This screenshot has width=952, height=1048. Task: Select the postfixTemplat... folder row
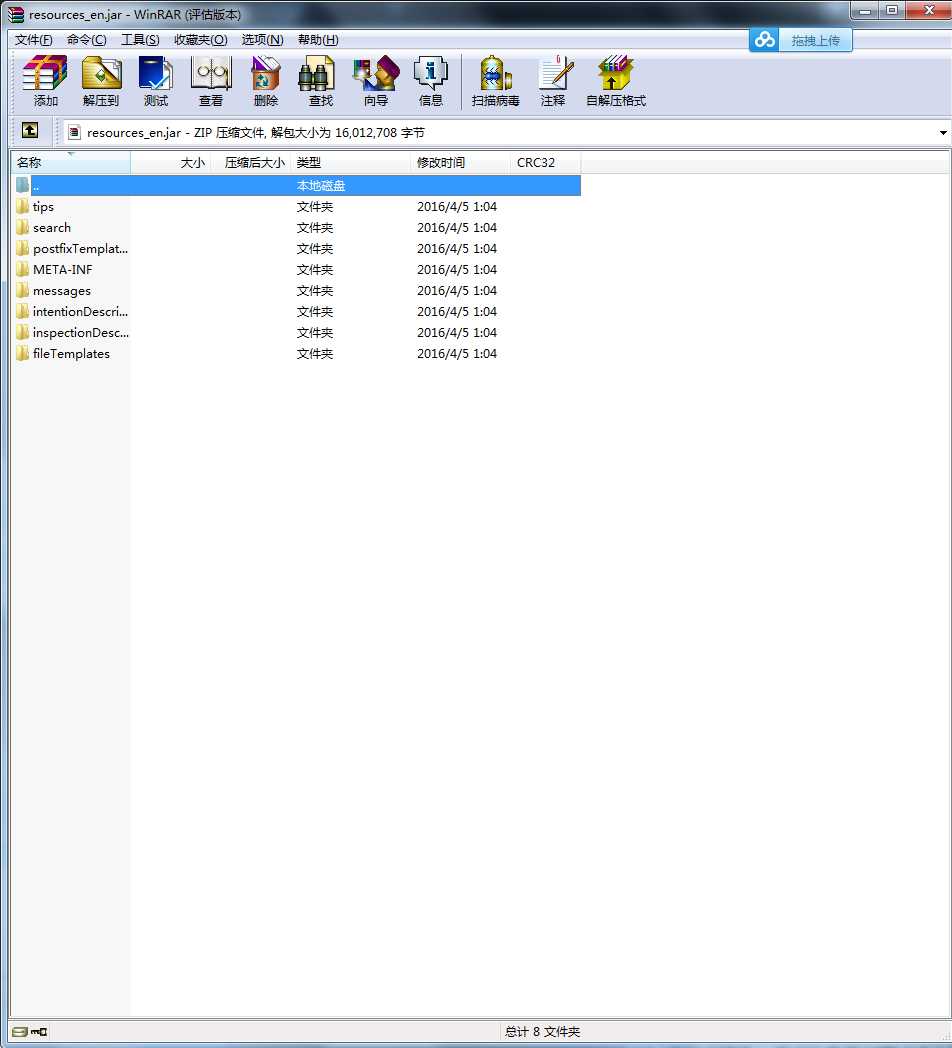click(x=296, y=249)
